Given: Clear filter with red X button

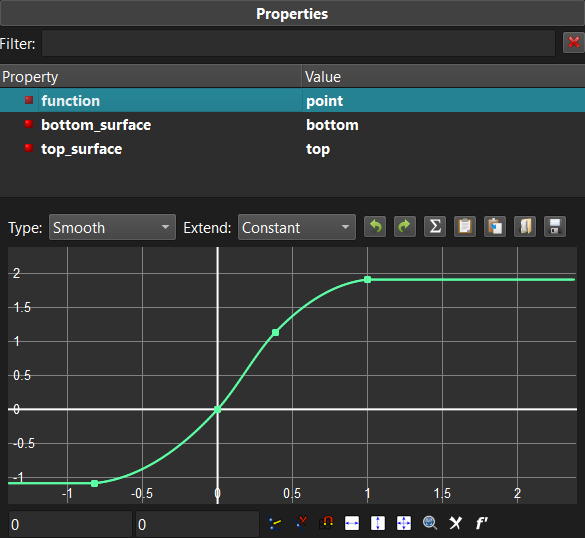Looking at the screenshot, I should click(574, 43).
